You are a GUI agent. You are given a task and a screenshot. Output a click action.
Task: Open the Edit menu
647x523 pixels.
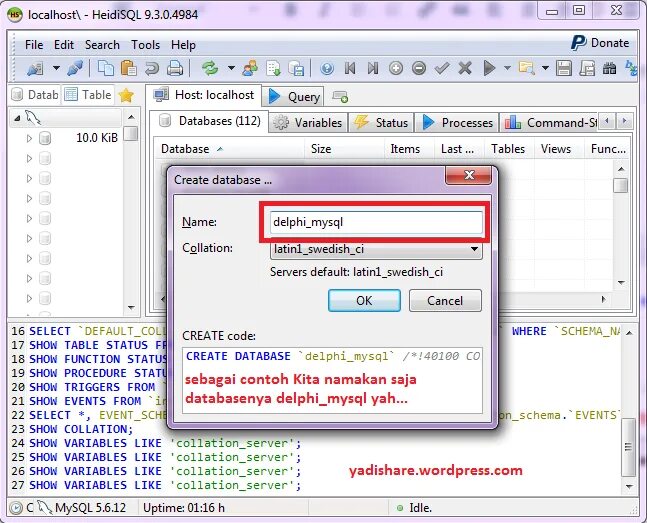coord(64,45)
